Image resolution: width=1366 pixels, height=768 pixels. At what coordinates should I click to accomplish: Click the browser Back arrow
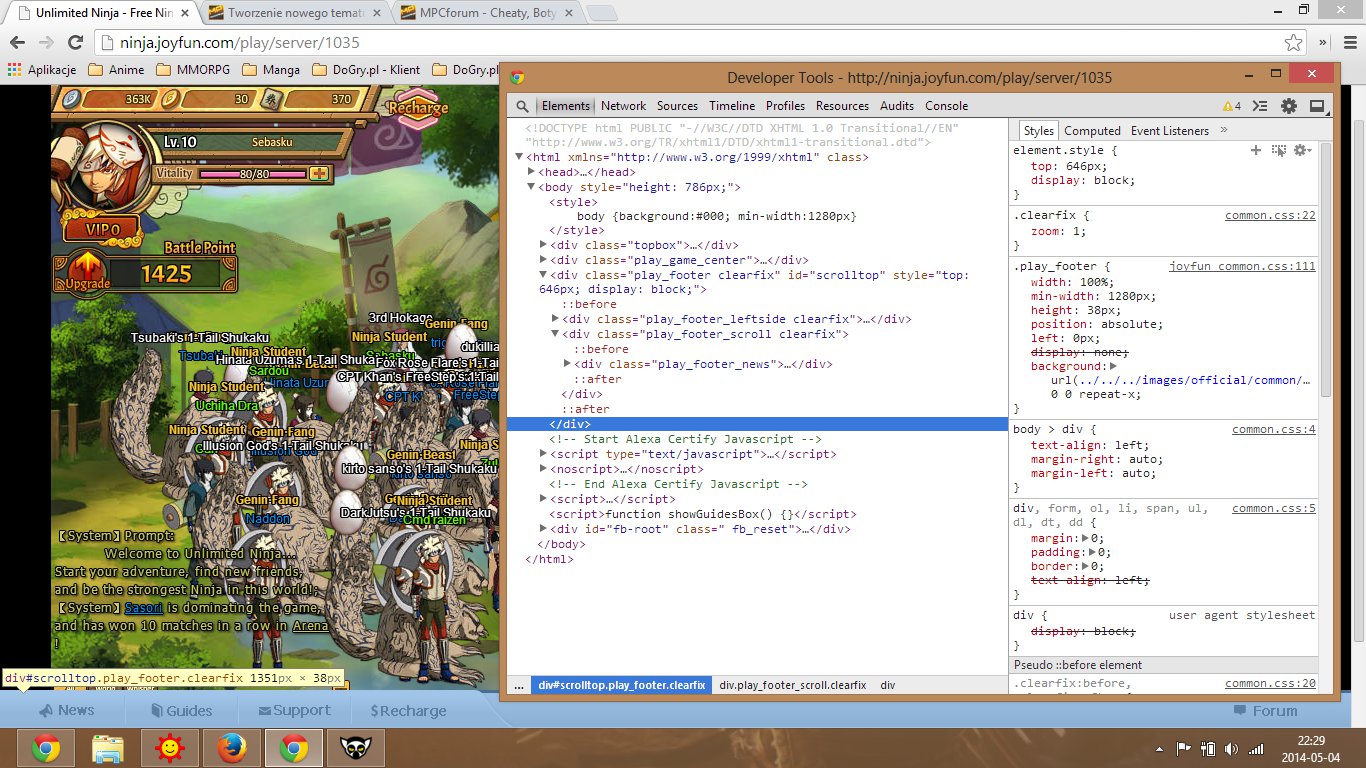18,43
